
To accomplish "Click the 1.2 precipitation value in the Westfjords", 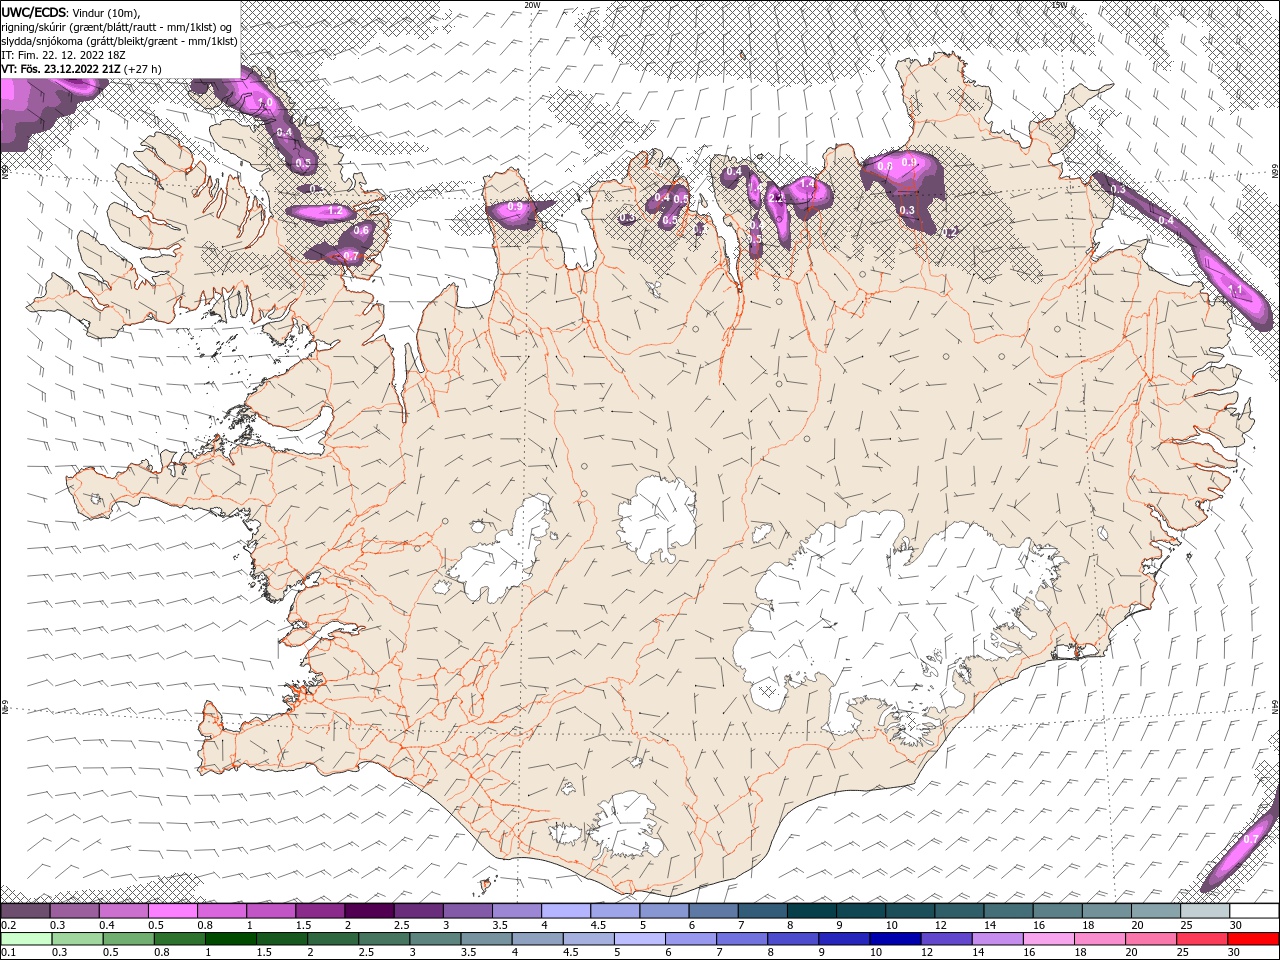I will [336, 212].
